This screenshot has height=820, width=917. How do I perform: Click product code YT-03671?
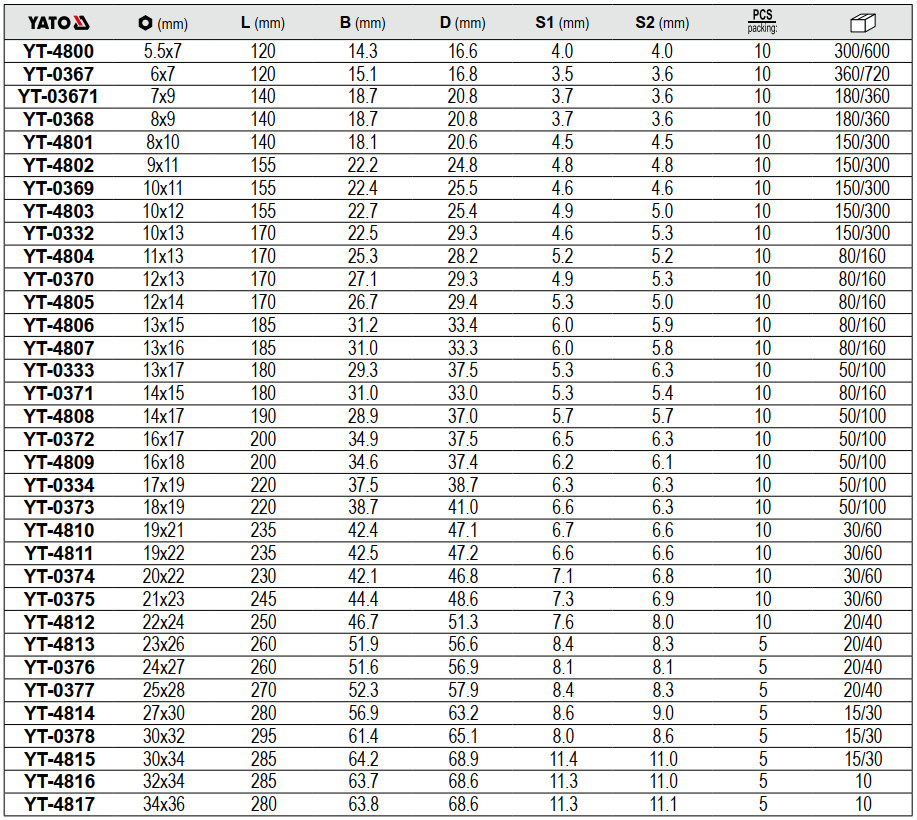click(58, 96)
